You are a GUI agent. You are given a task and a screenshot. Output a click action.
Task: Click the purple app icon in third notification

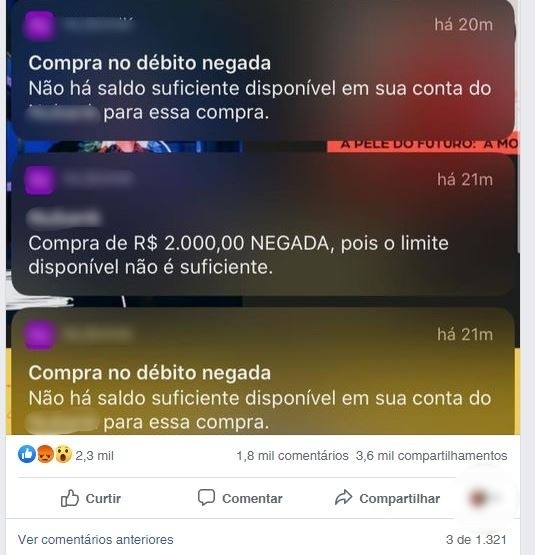point(39,335)
